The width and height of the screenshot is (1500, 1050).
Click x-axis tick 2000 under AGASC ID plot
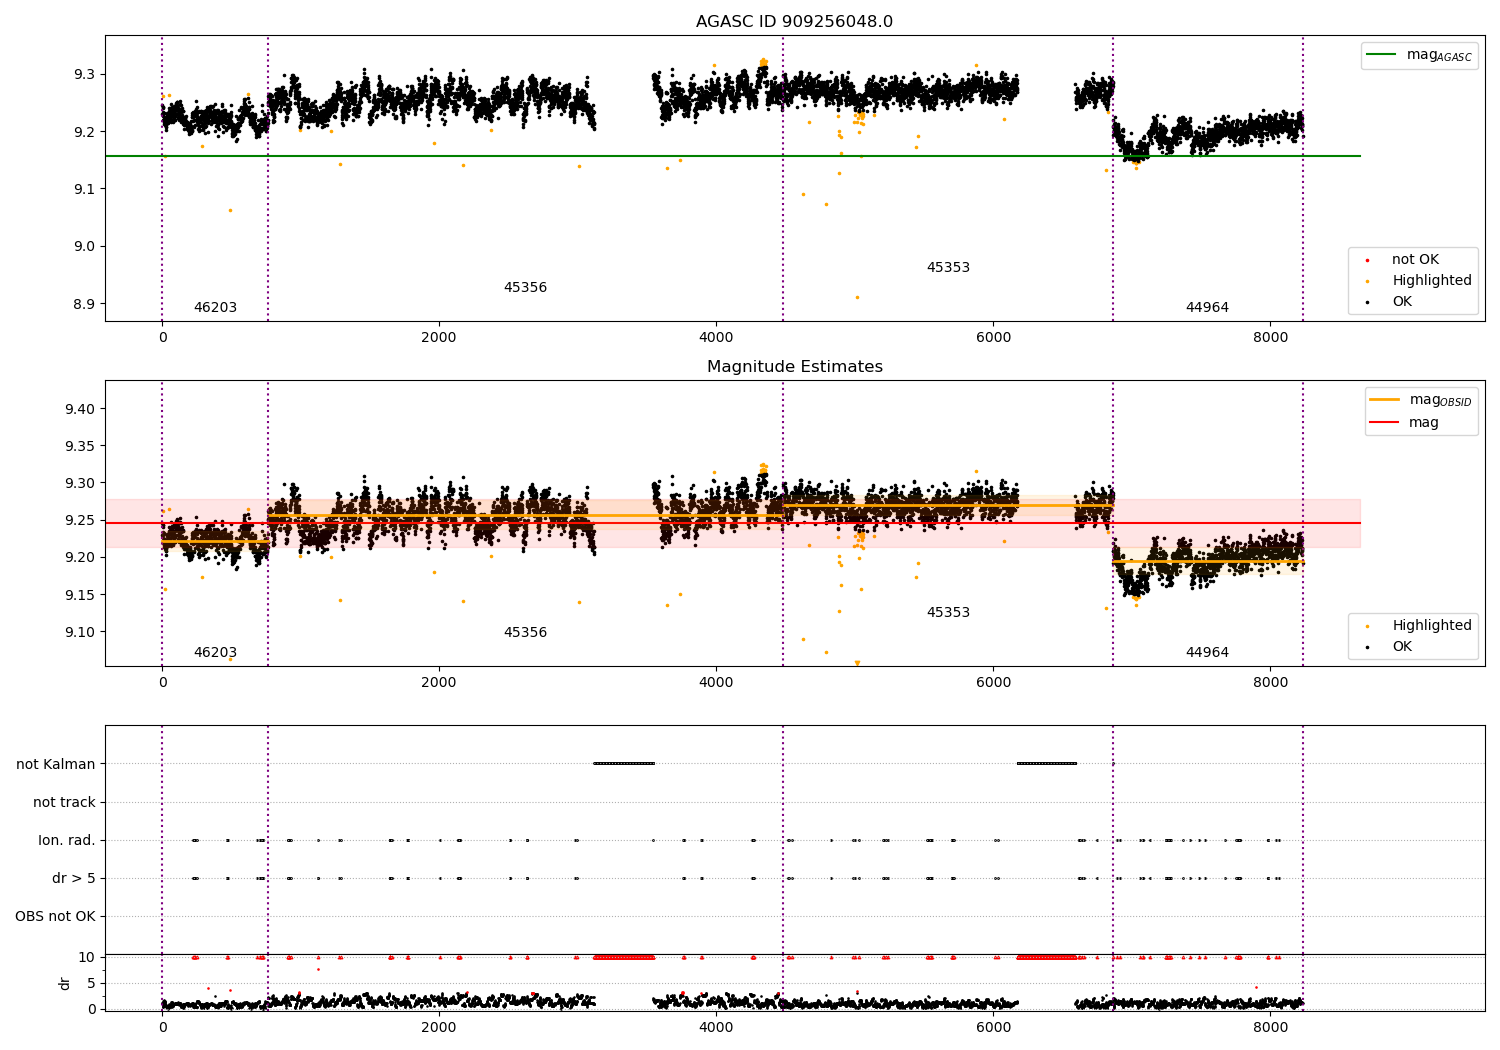click(x=439, y=338)
